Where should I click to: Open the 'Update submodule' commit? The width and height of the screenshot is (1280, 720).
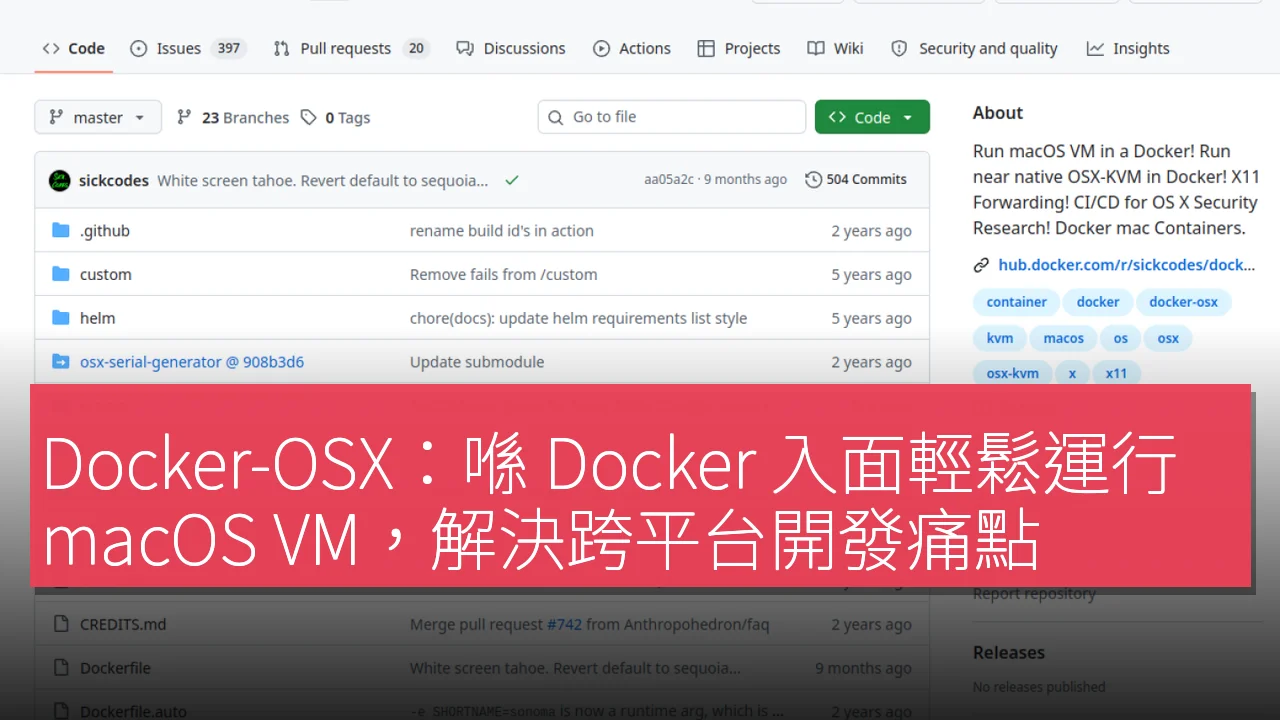(477, 362)
